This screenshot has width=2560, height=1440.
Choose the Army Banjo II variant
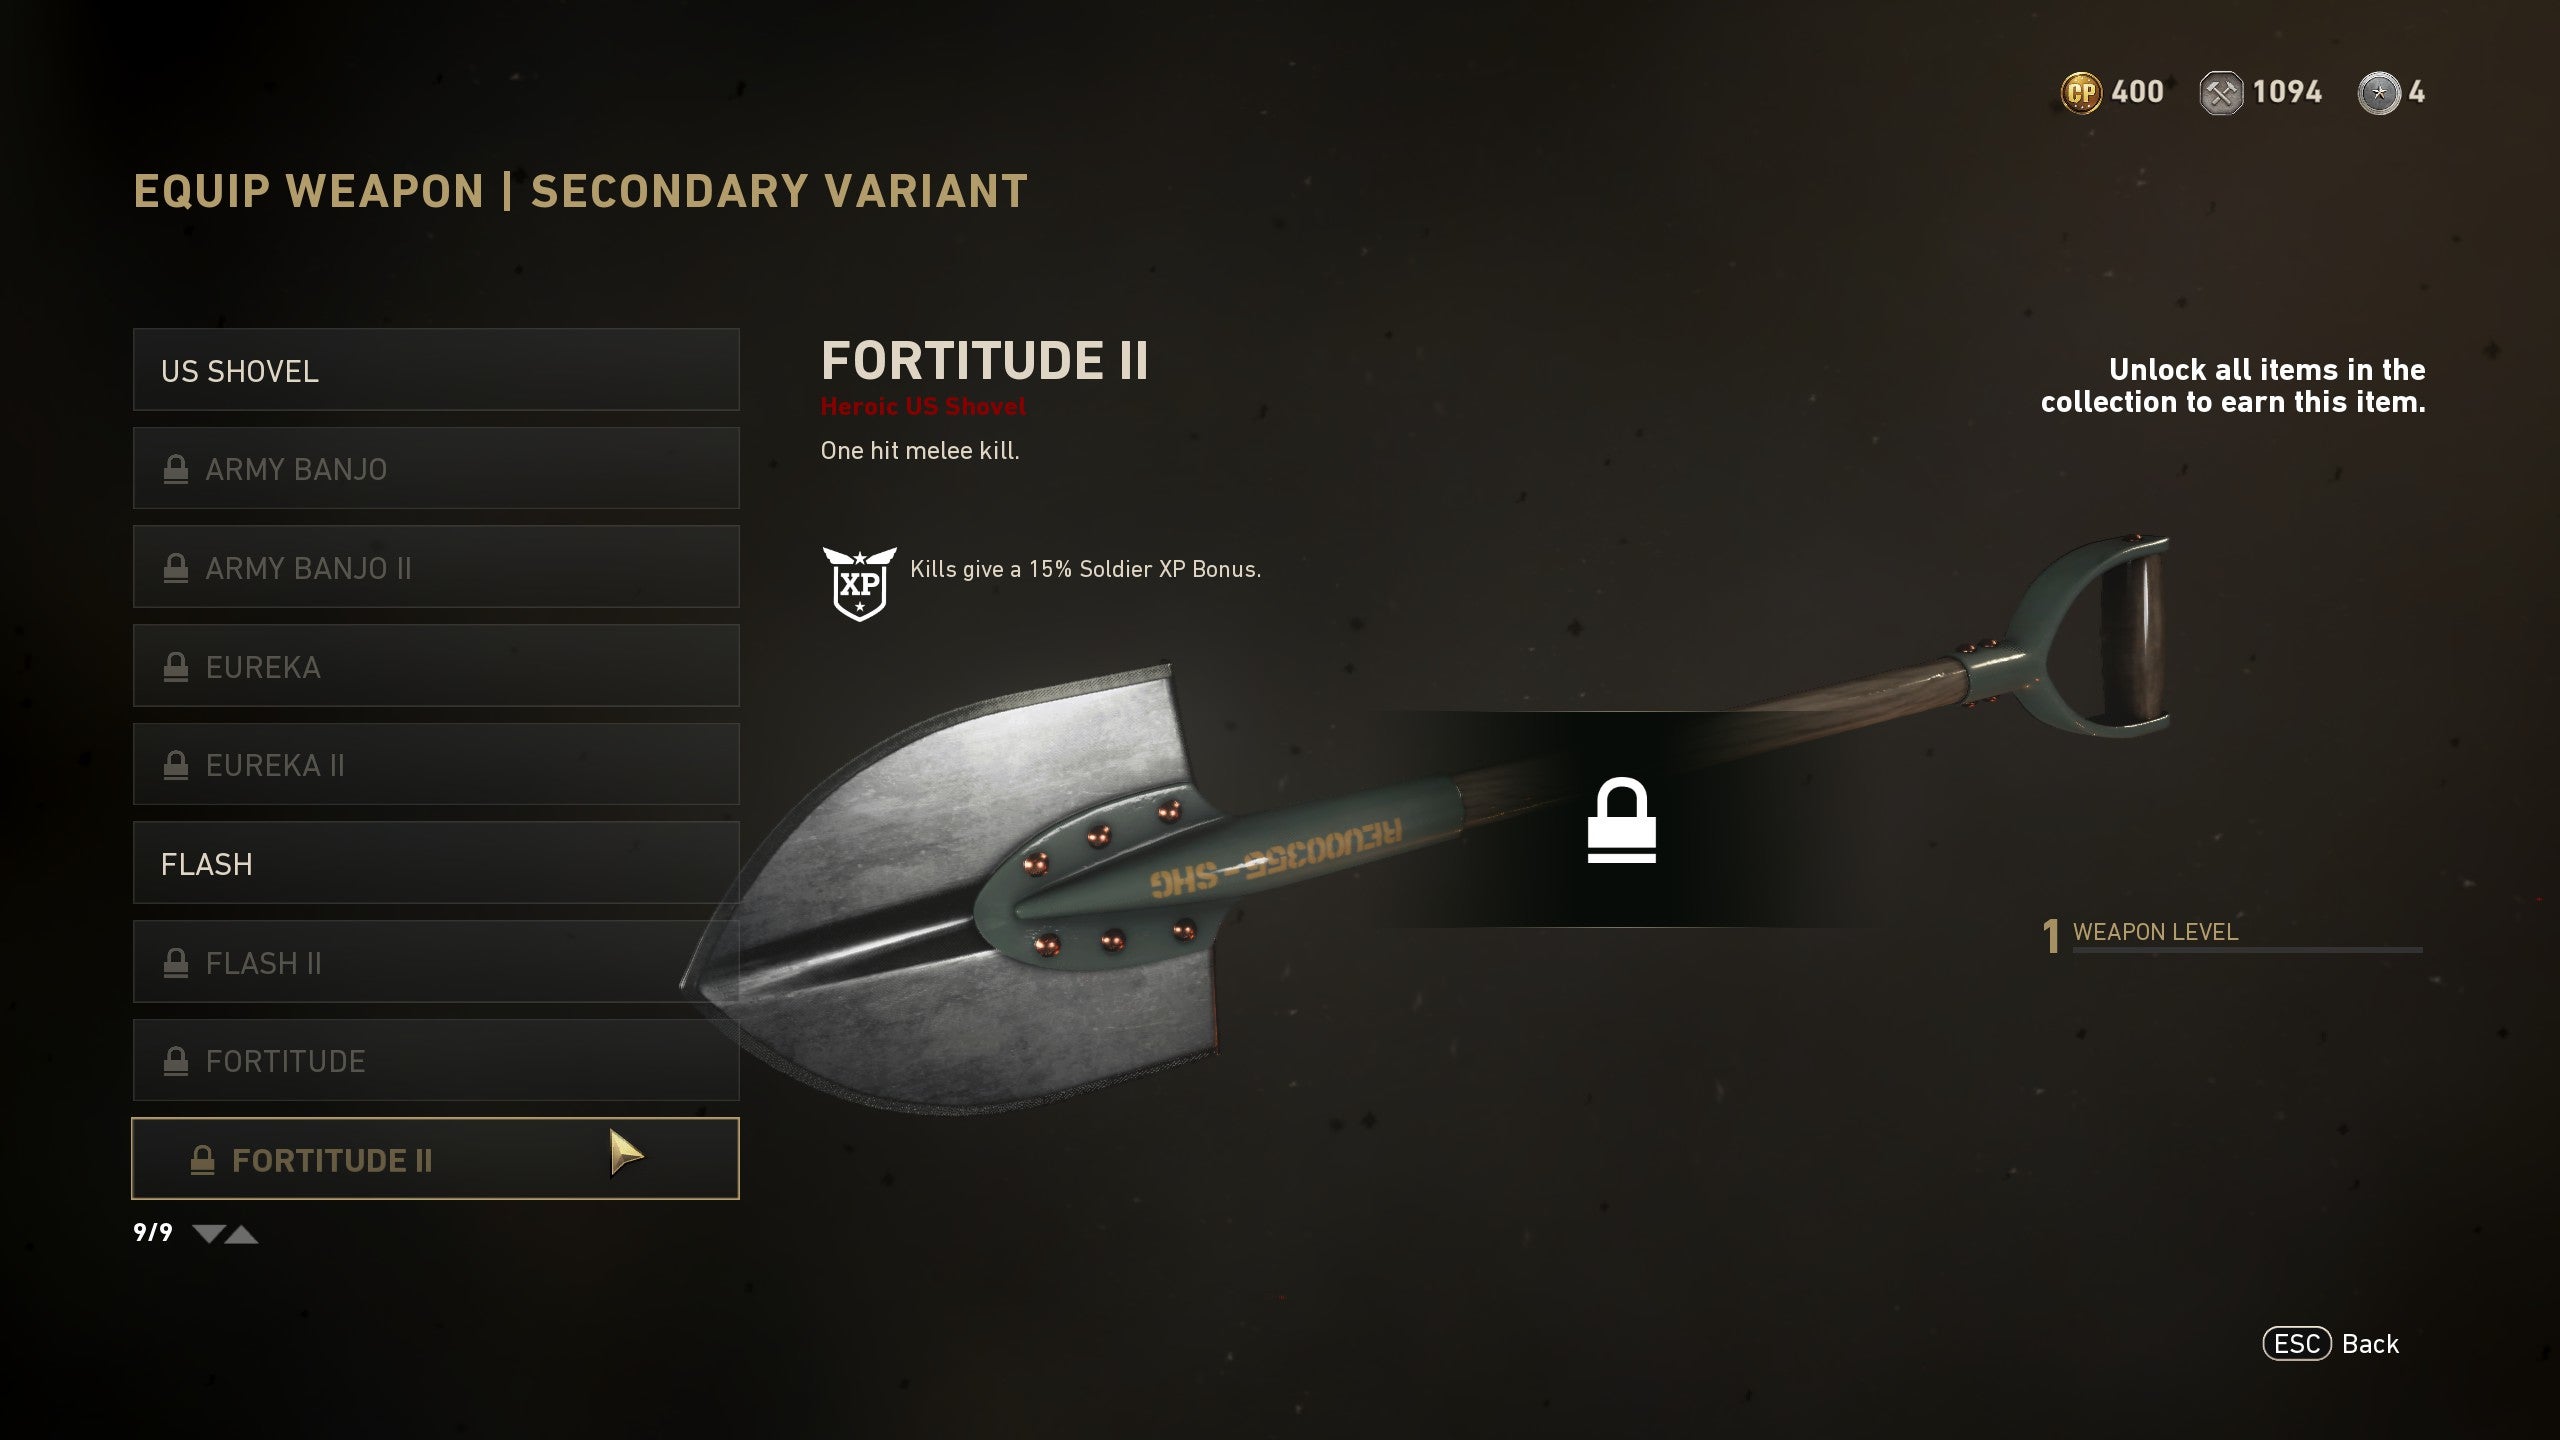(436, 567)
